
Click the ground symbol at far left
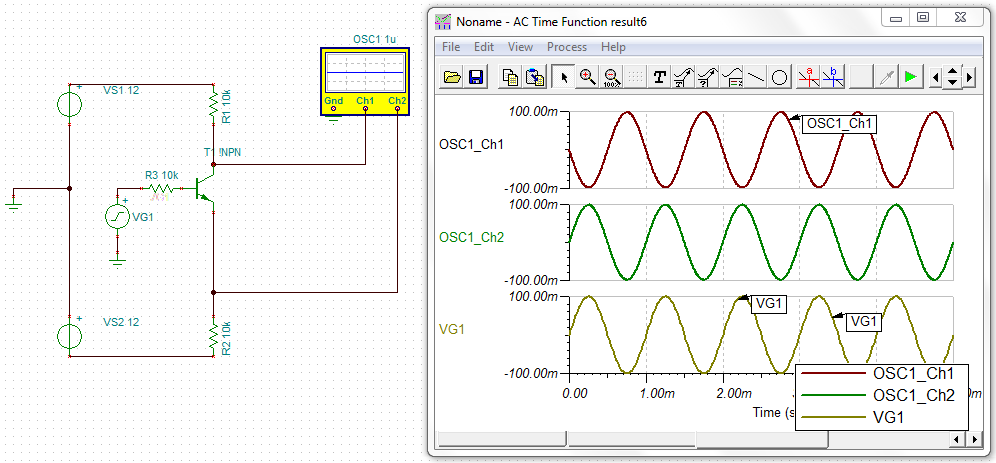coord(12,204)
